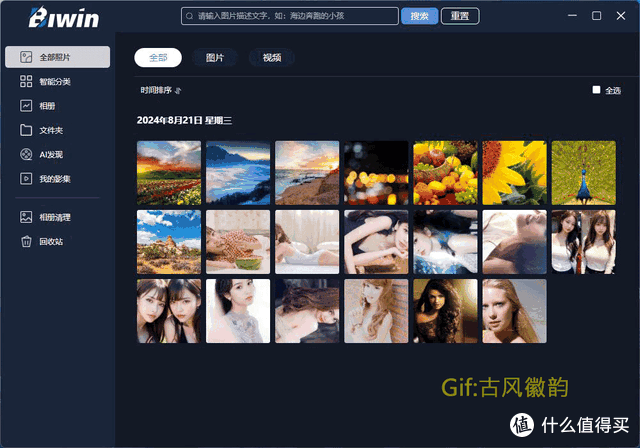Open 我的影集 video icon
This screenshot has width=640, height=448.
[26, 179]
